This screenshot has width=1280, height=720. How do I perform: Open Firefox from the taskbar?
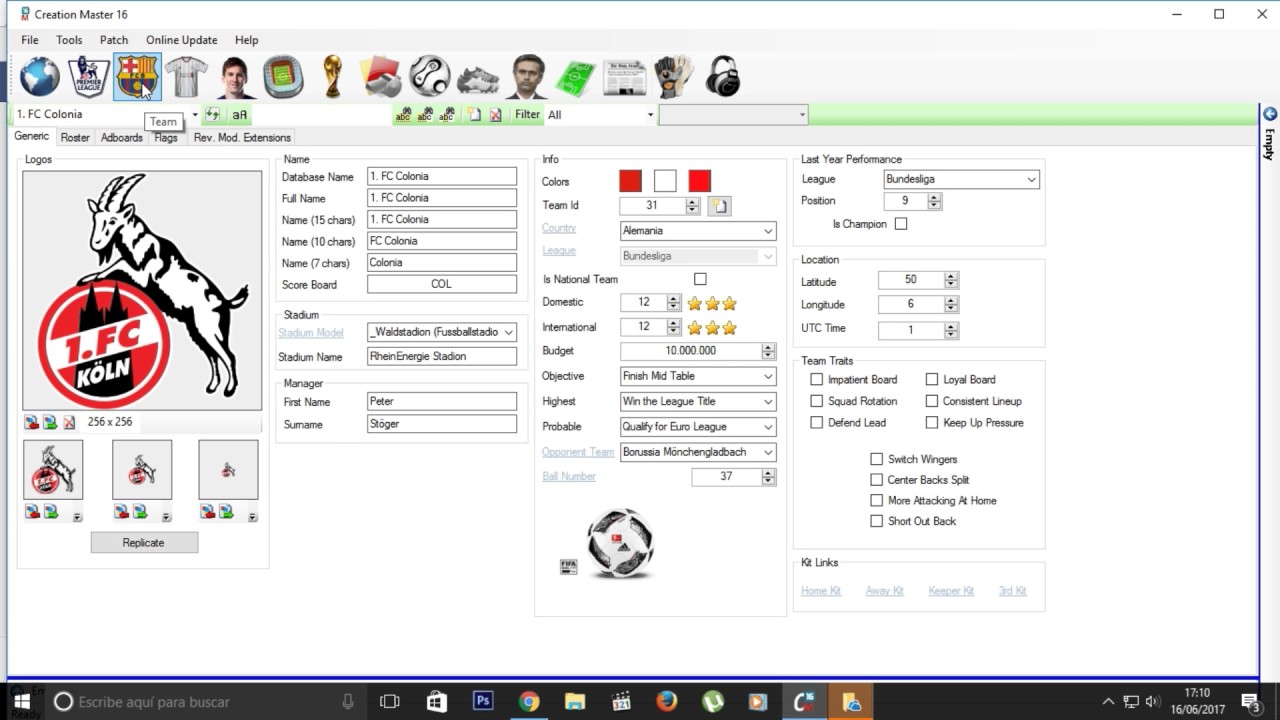click(667, 702)
